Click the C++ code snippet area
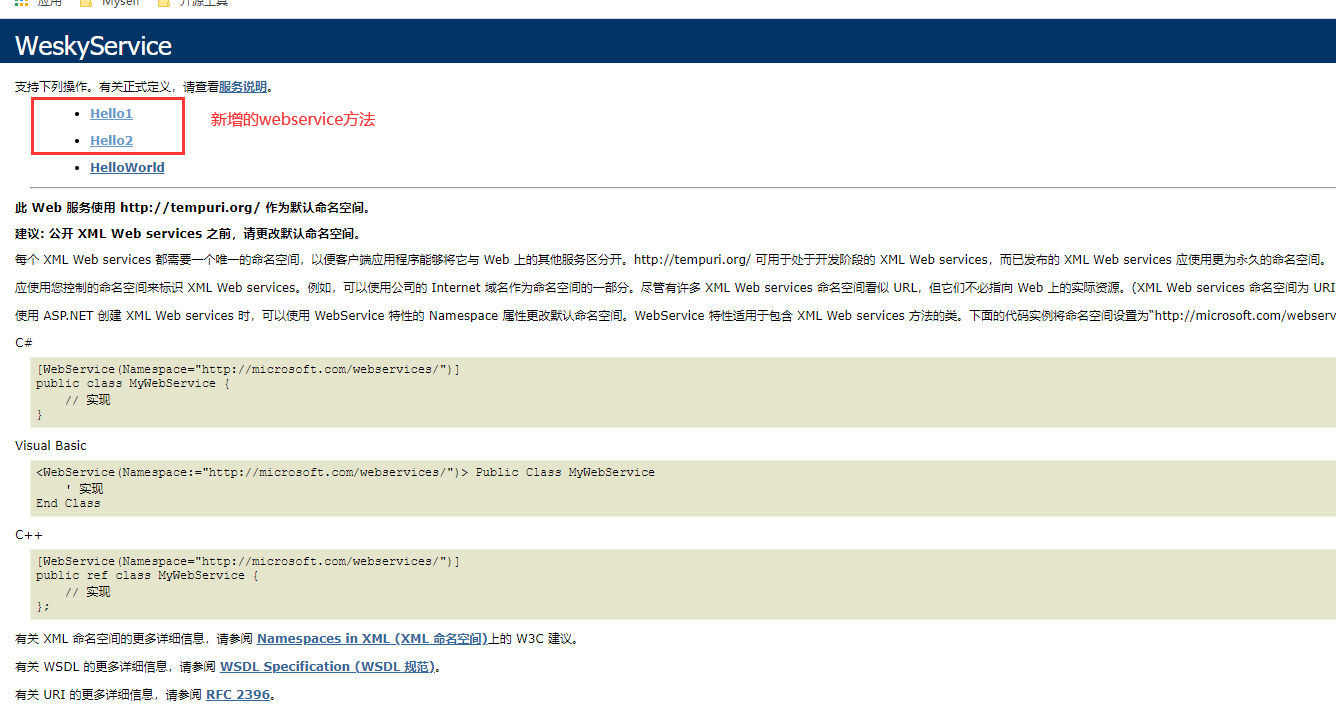This screenshot has width=1336, height=710. click(400, 583)
